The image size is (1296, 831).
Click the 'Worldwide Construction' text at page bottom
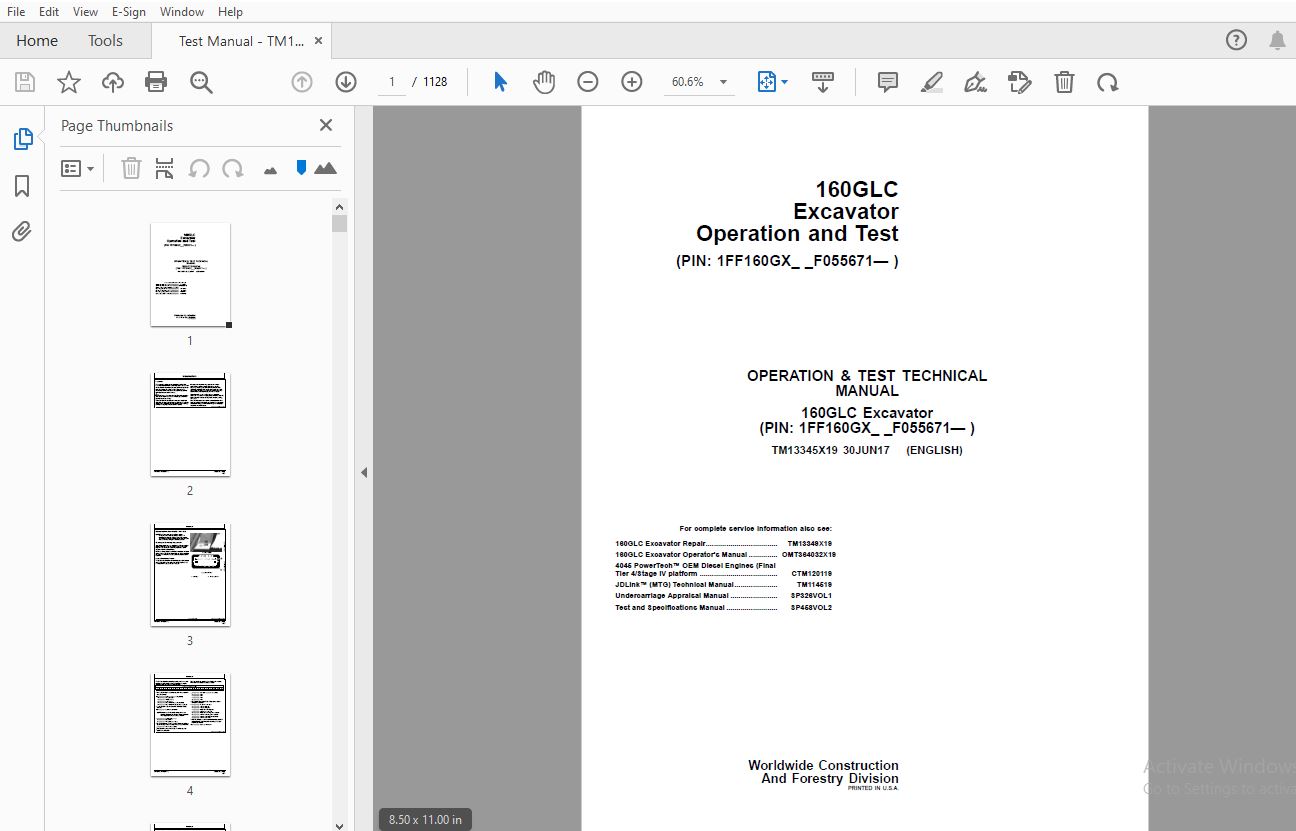coord(823,765)
